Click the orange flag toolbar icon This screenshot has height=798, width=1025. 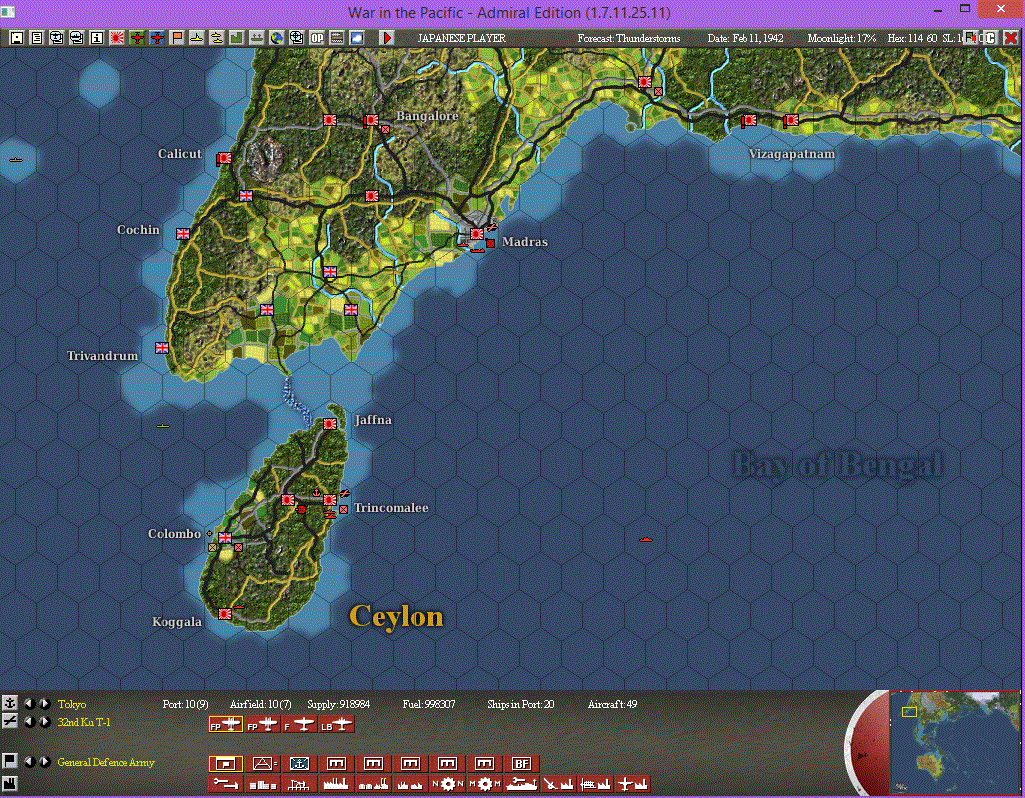pos(177,38)
